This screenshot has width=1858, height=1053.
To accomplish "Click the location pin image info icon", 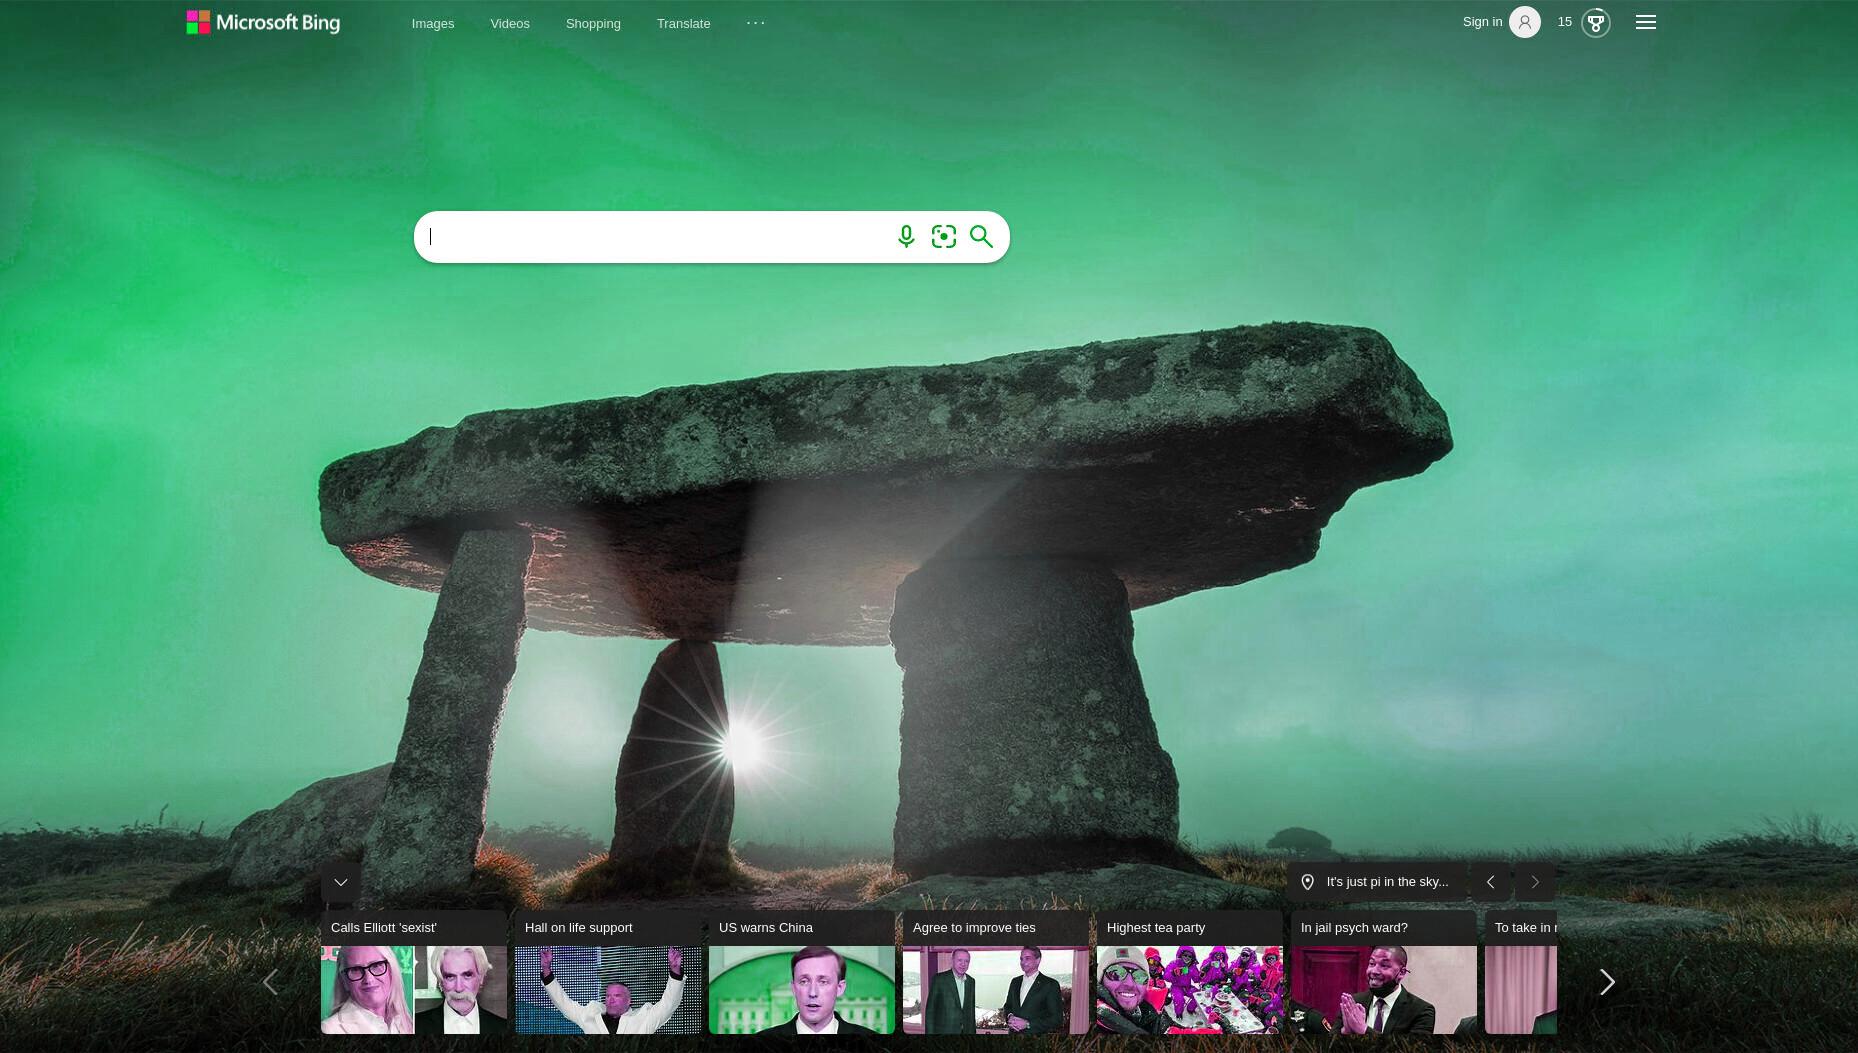I will (1307, 882).
